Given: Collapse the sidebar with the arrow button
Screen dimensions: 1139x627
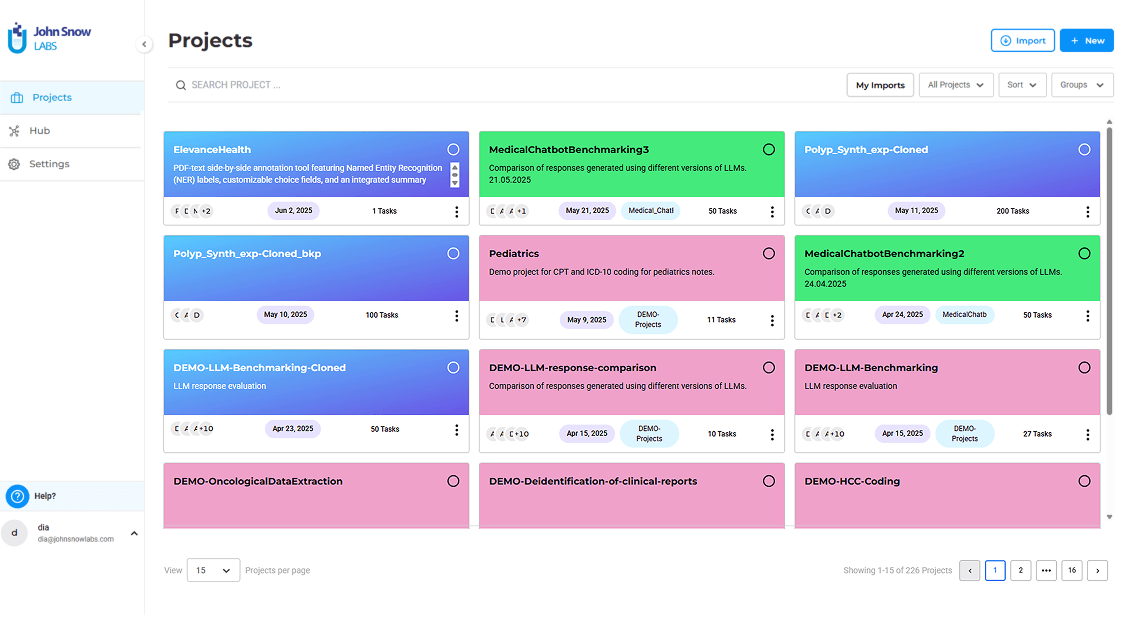Looking at the screenshot, I should click(x=144, y=44).
